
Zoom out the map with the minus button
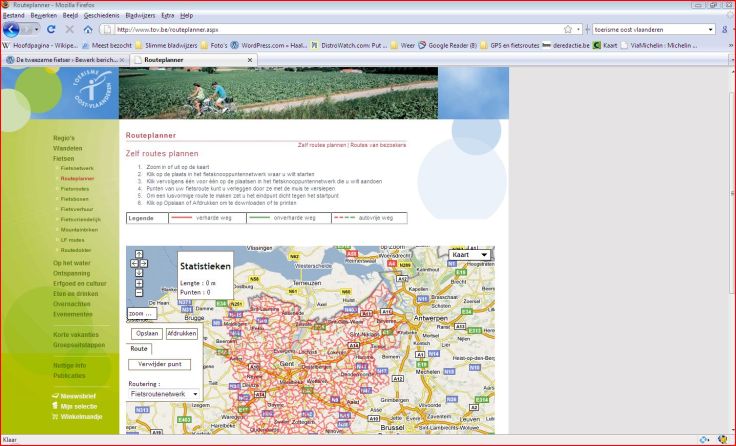139,292
